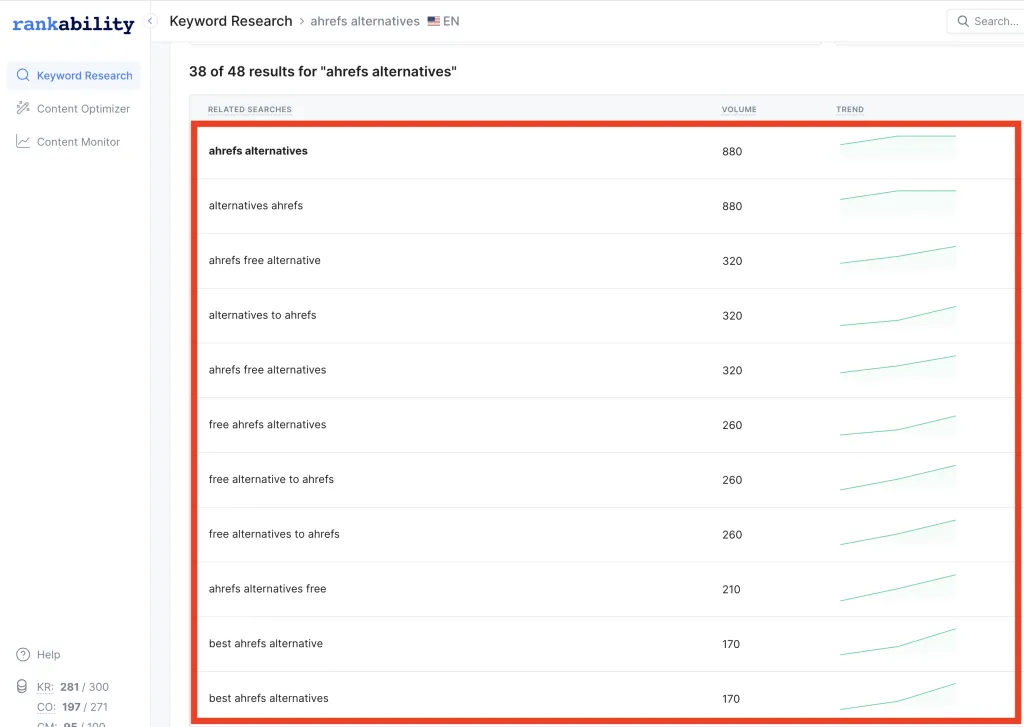The width and height of the screenshot is (1024, 727).
Task: Click trend sparkline for free ahrefs alternatives
Action: coord(897,426)
